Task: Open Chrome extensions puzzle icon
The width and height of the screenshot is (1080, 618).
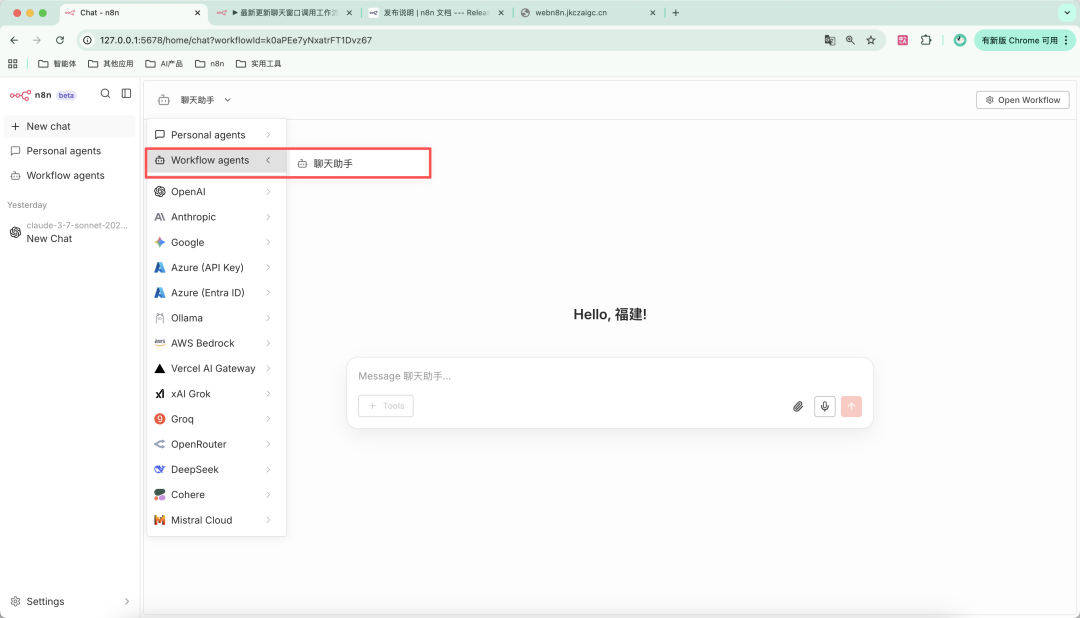Action: [x=926, y=40]
